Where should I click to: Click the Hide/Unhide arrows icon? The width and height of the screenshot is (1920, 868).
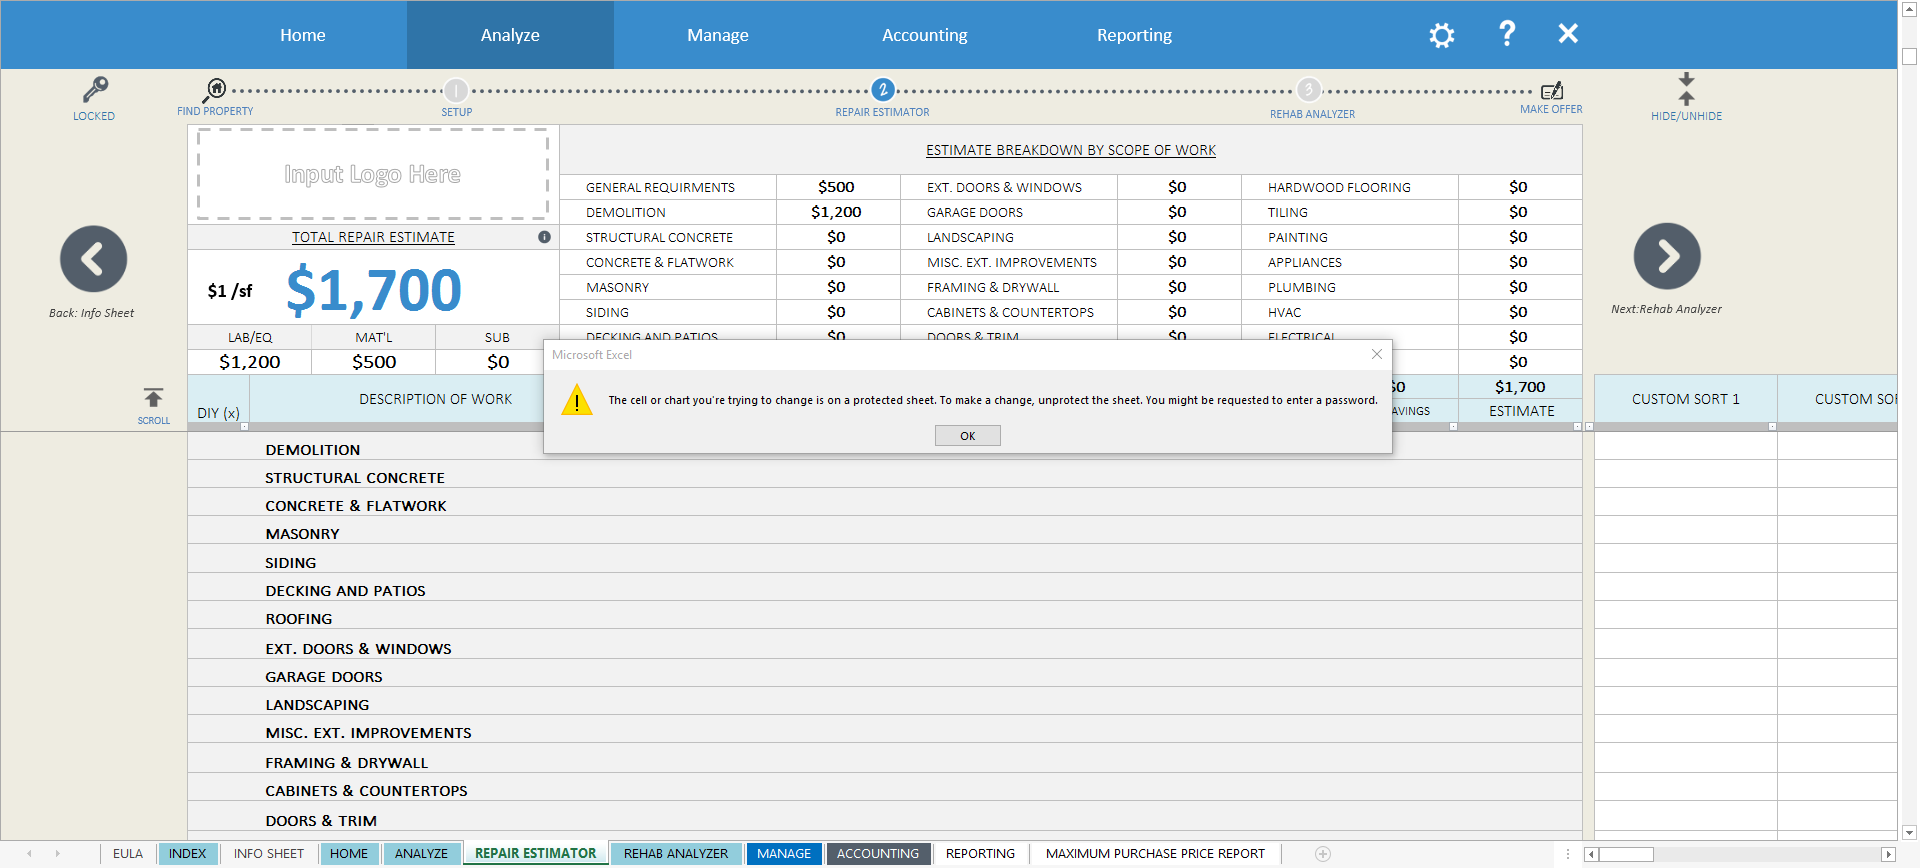click(x=1686, y=89)
